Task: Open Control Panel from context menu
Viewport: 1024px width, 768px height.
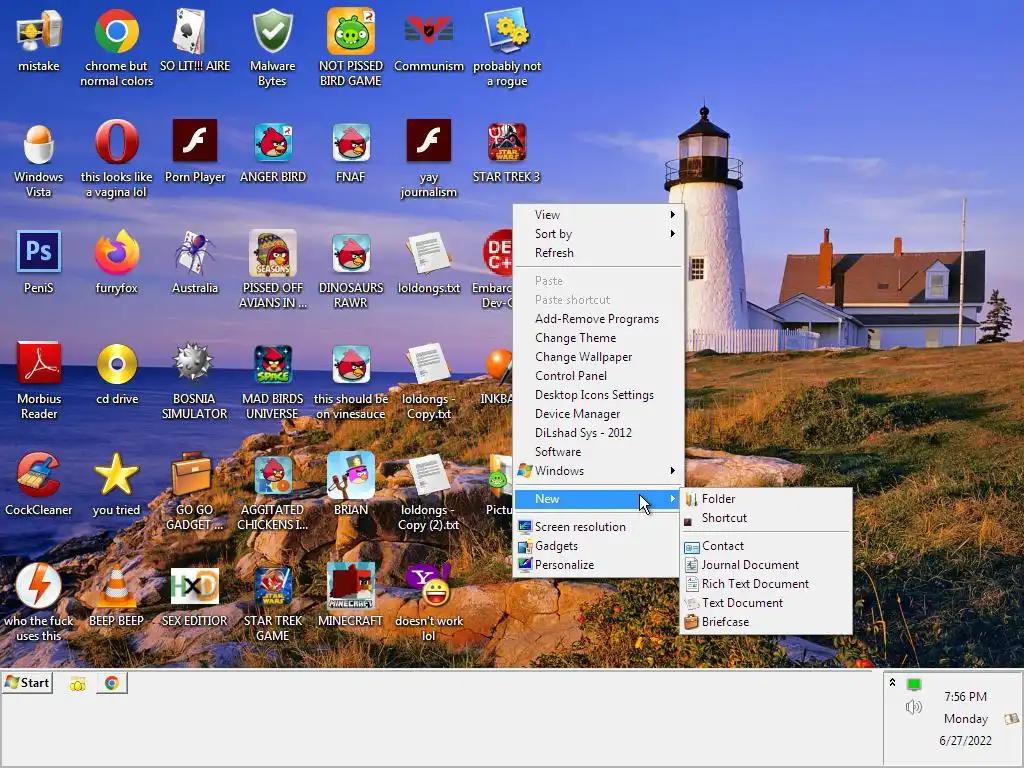Action: pos(598,376)
